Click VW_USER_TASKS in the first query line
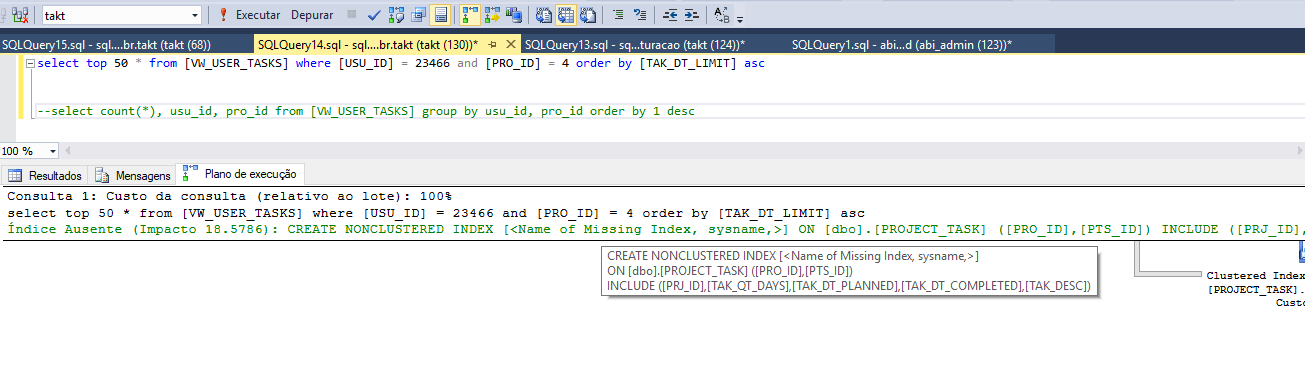 pyautogui.click(x=236, y=63)
